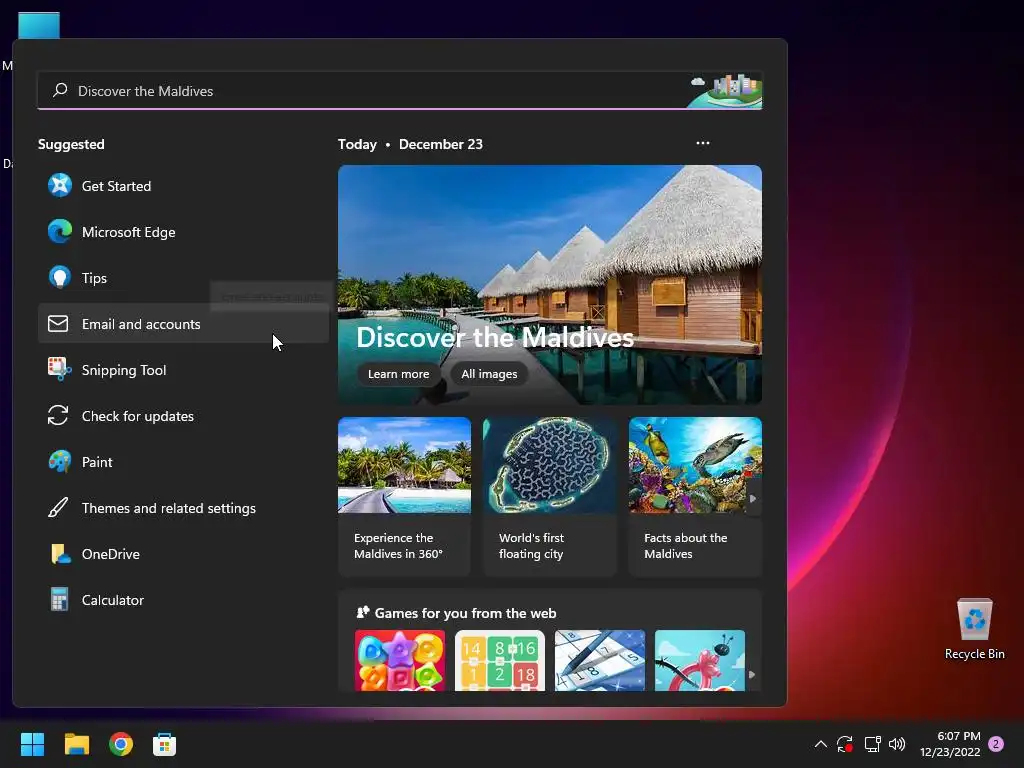Click the Games for you from the web heading
The width and height of the screenshot is (1024, 768).
click(x=465, y=613)
